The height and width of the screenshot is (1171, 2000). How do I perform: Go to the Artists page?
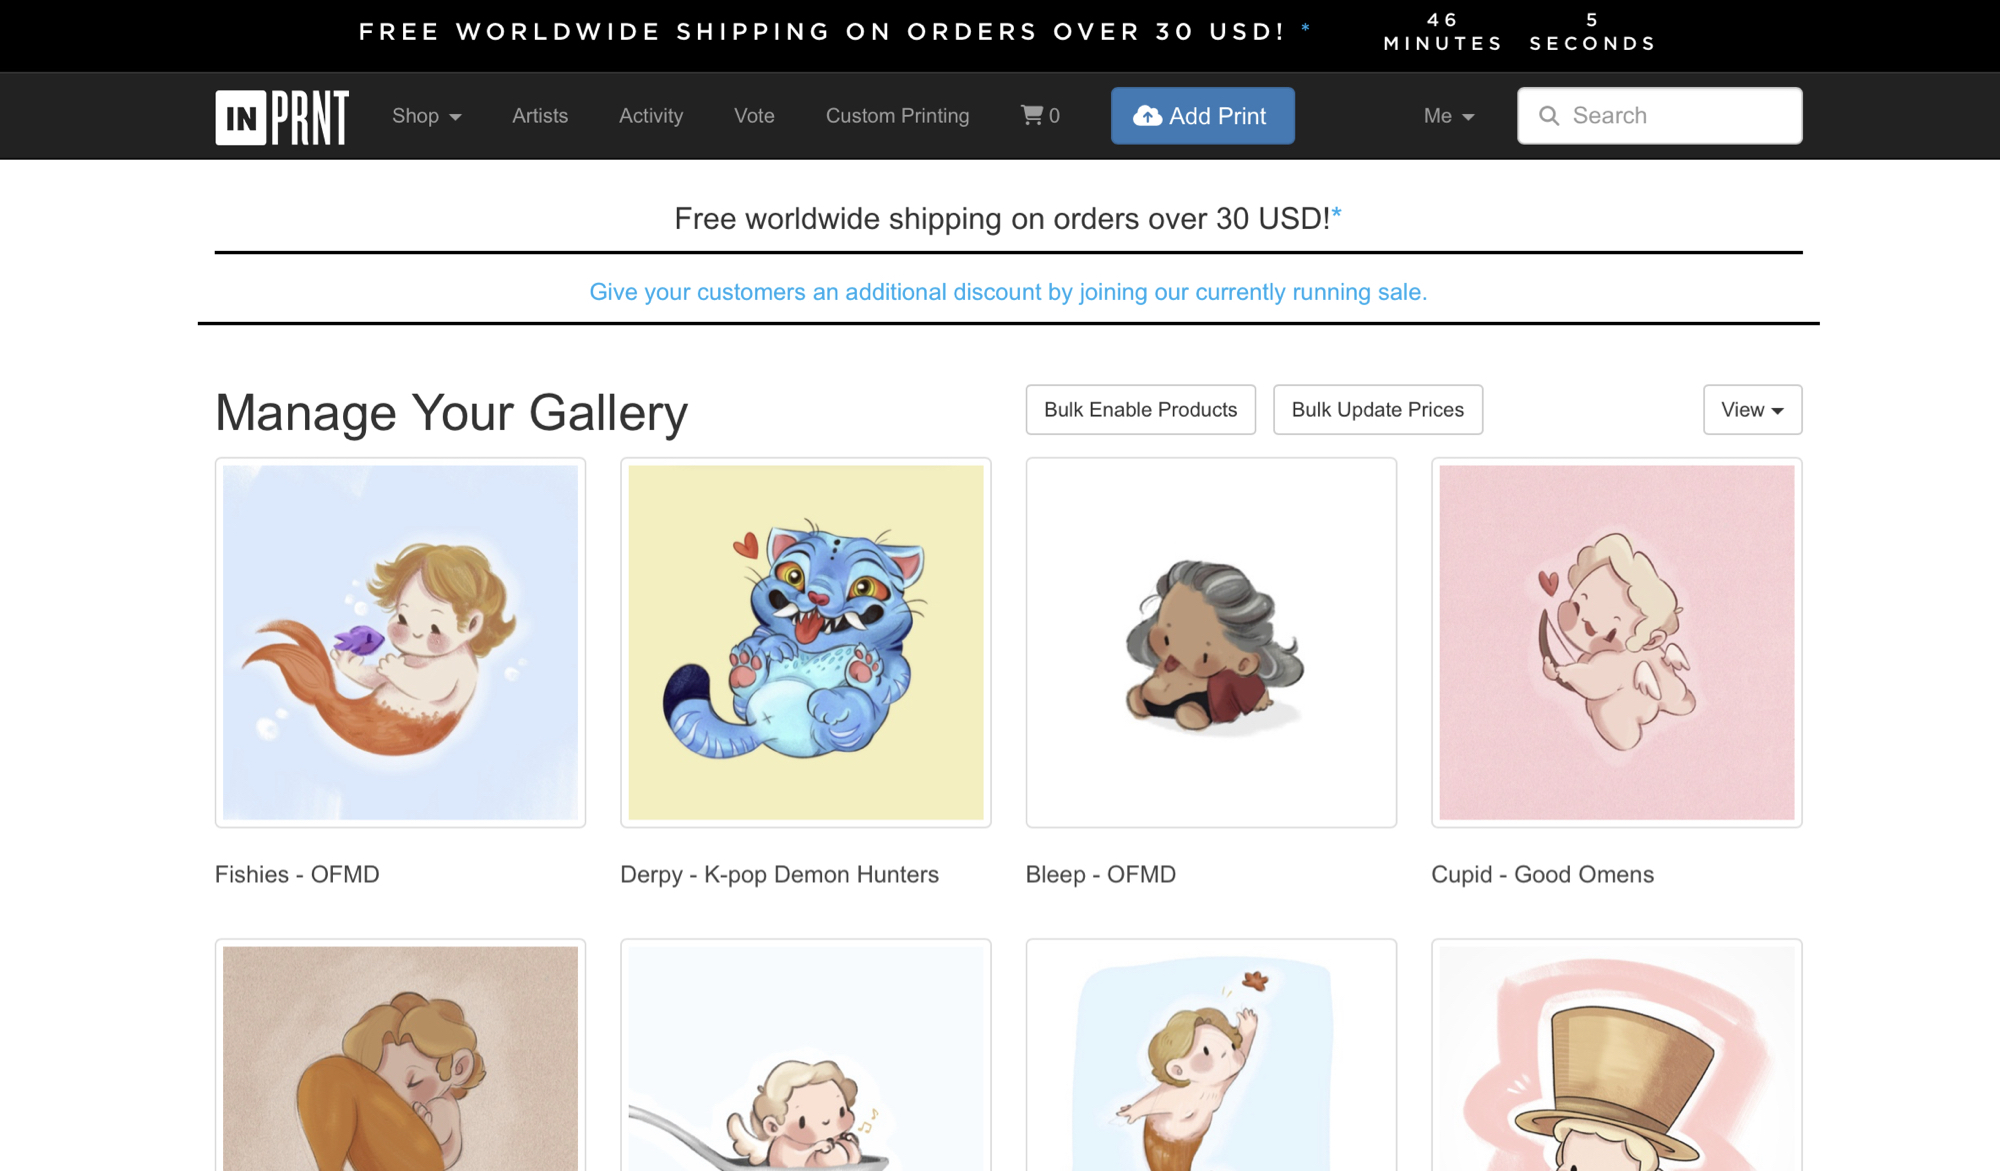(540, 116)
